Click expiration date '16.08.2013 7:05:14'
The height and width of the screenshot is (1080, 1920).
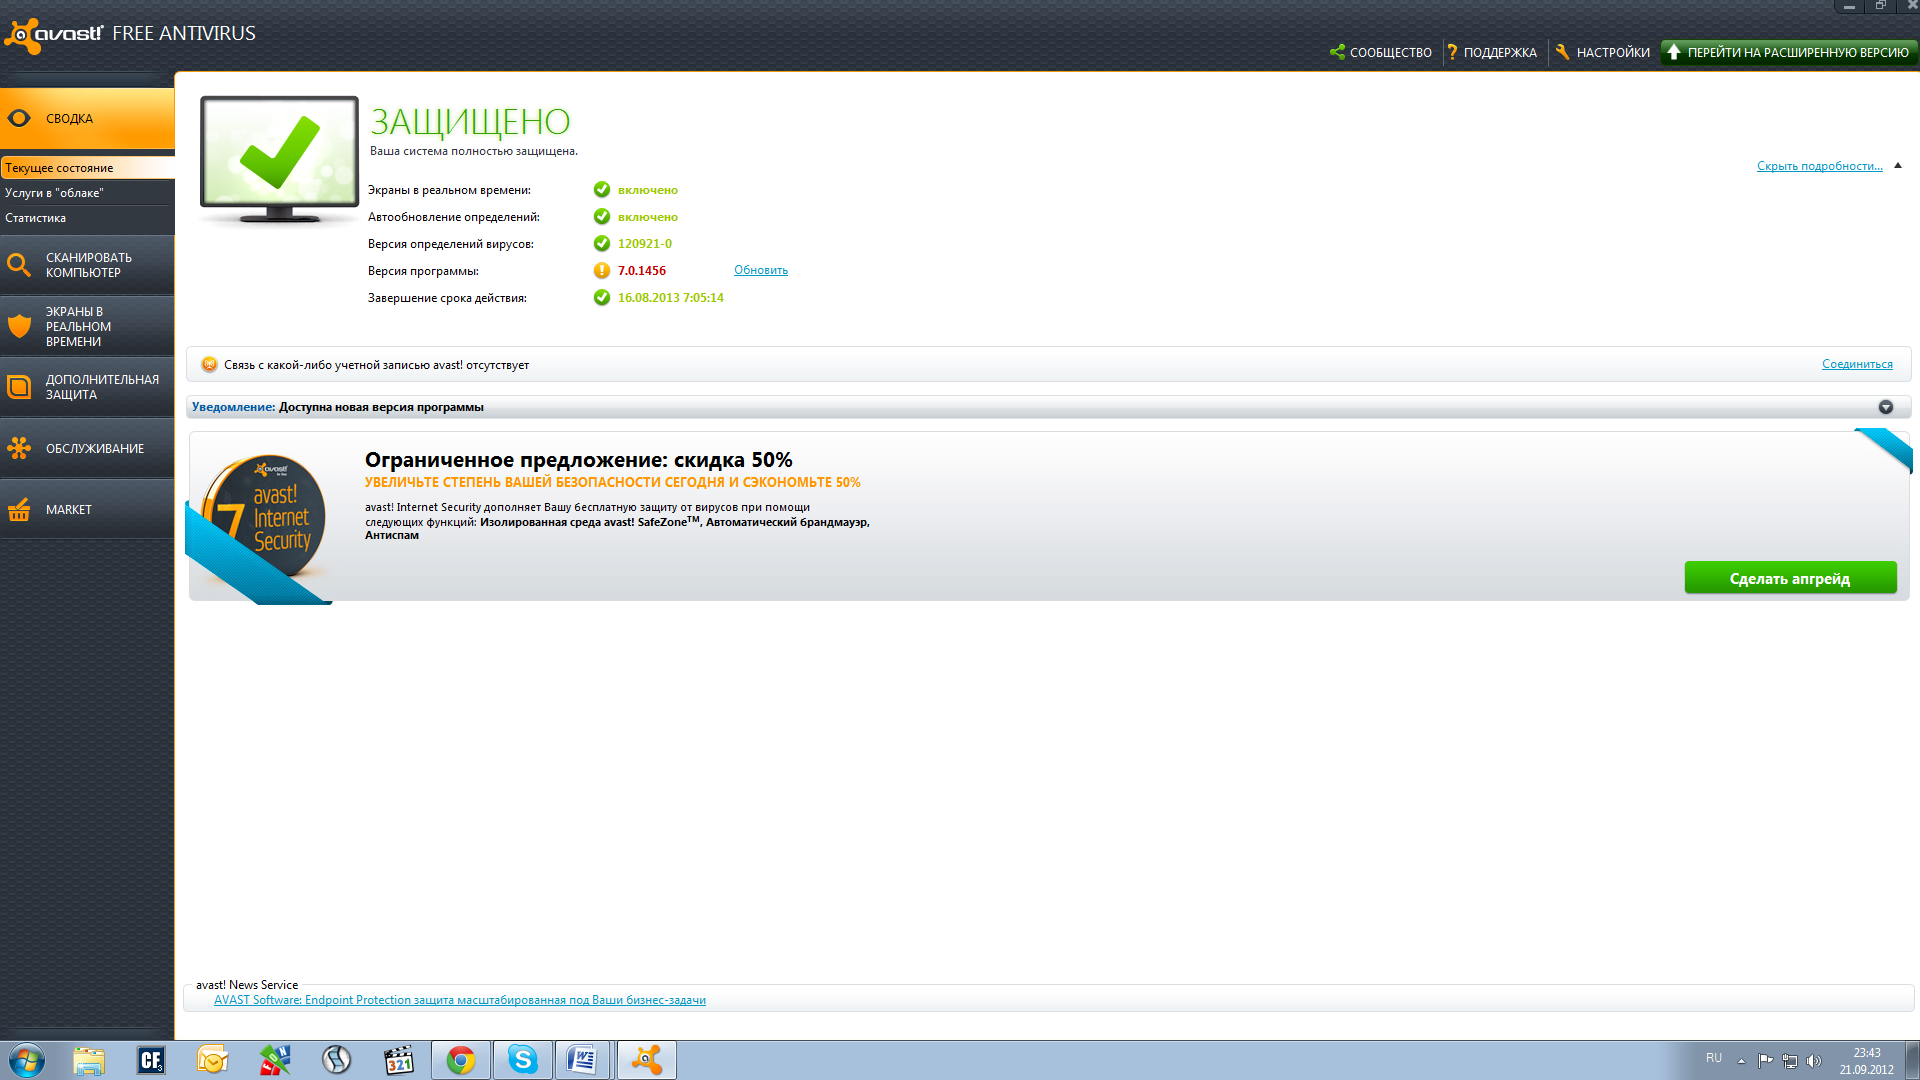click(x=671, y=298)
